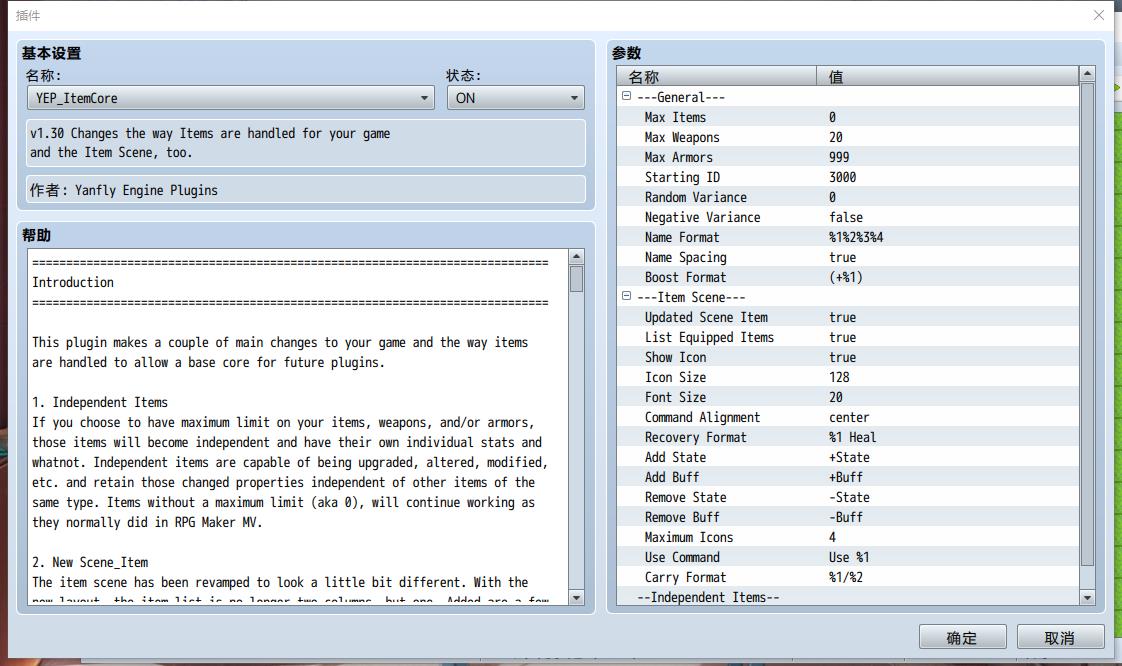Viewport: 1122px width, 666px height.
Task: Click the 取消 cancel button
Action: click(x=1060, y=637)
